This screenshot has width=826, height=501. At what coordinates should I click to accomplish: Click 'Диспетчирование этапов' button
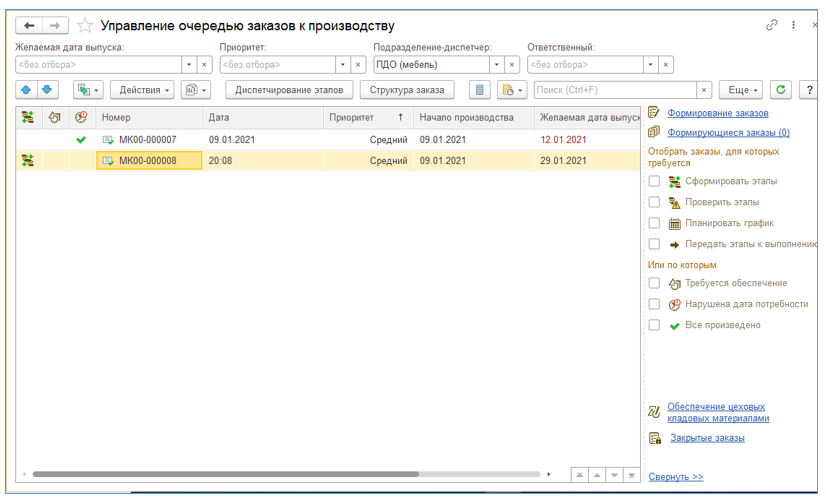[x=289, y=90]
